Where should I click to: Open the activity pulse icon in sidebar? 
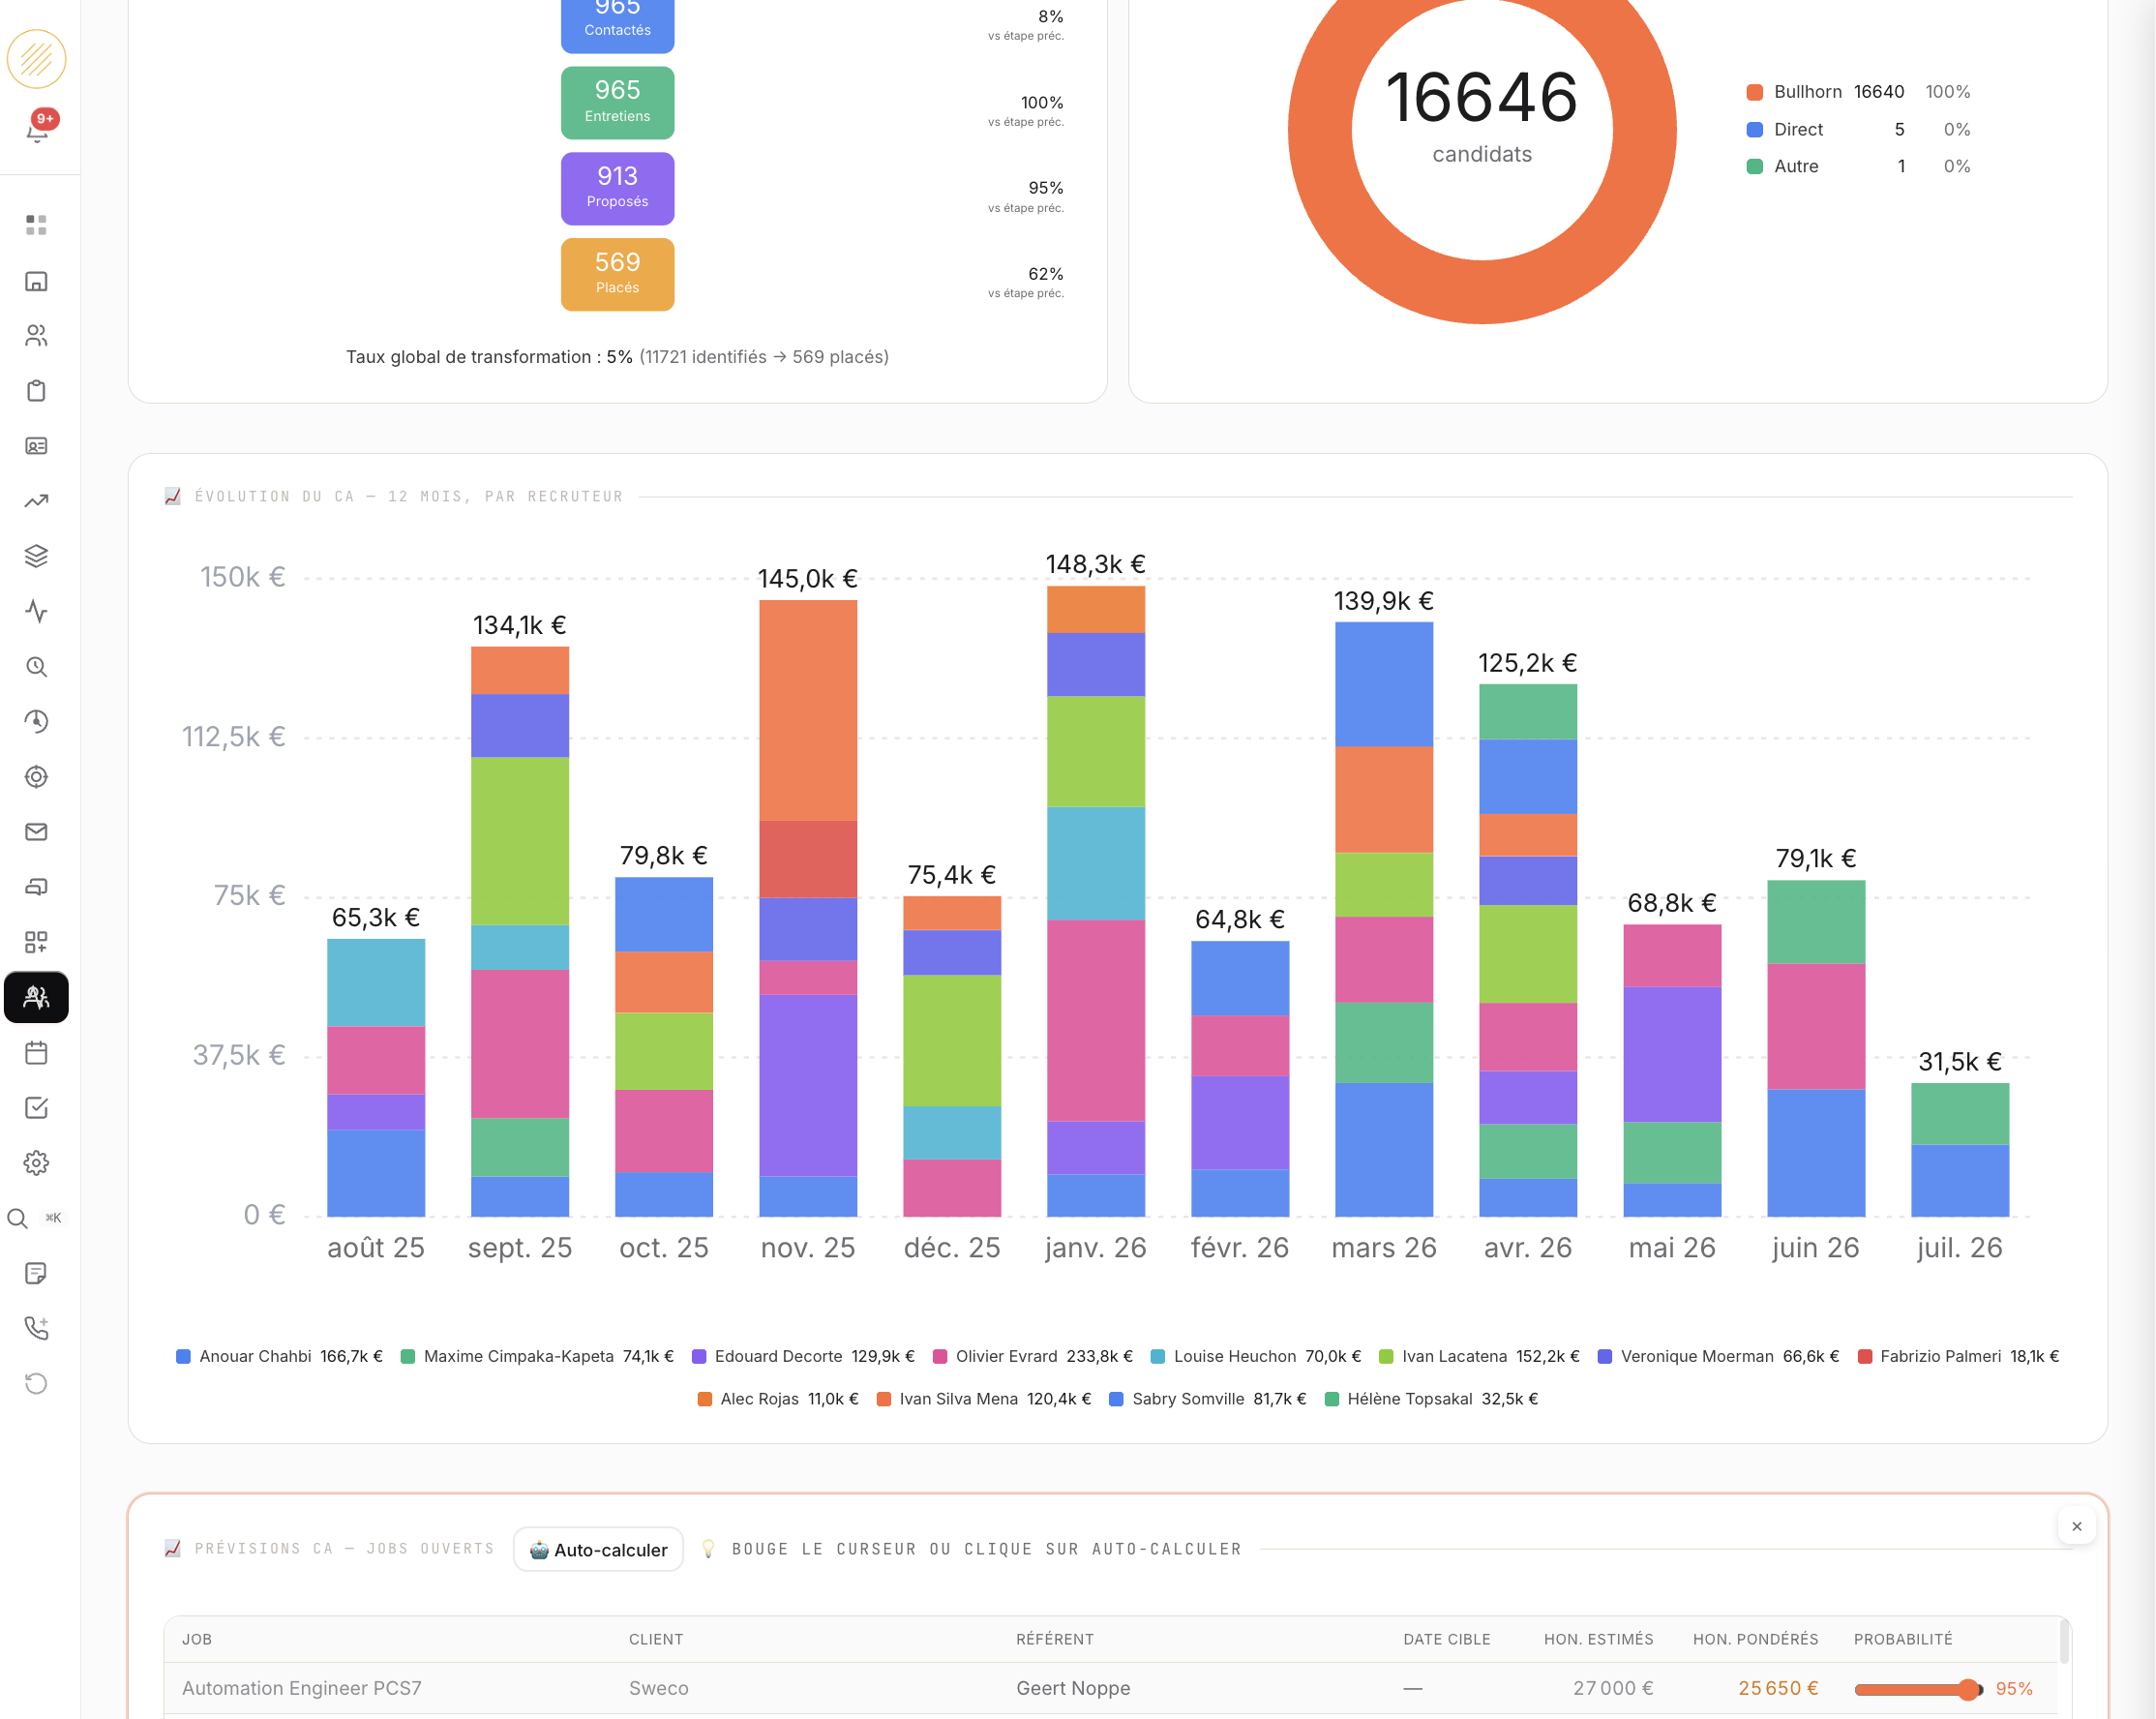[x=37, y=611]
